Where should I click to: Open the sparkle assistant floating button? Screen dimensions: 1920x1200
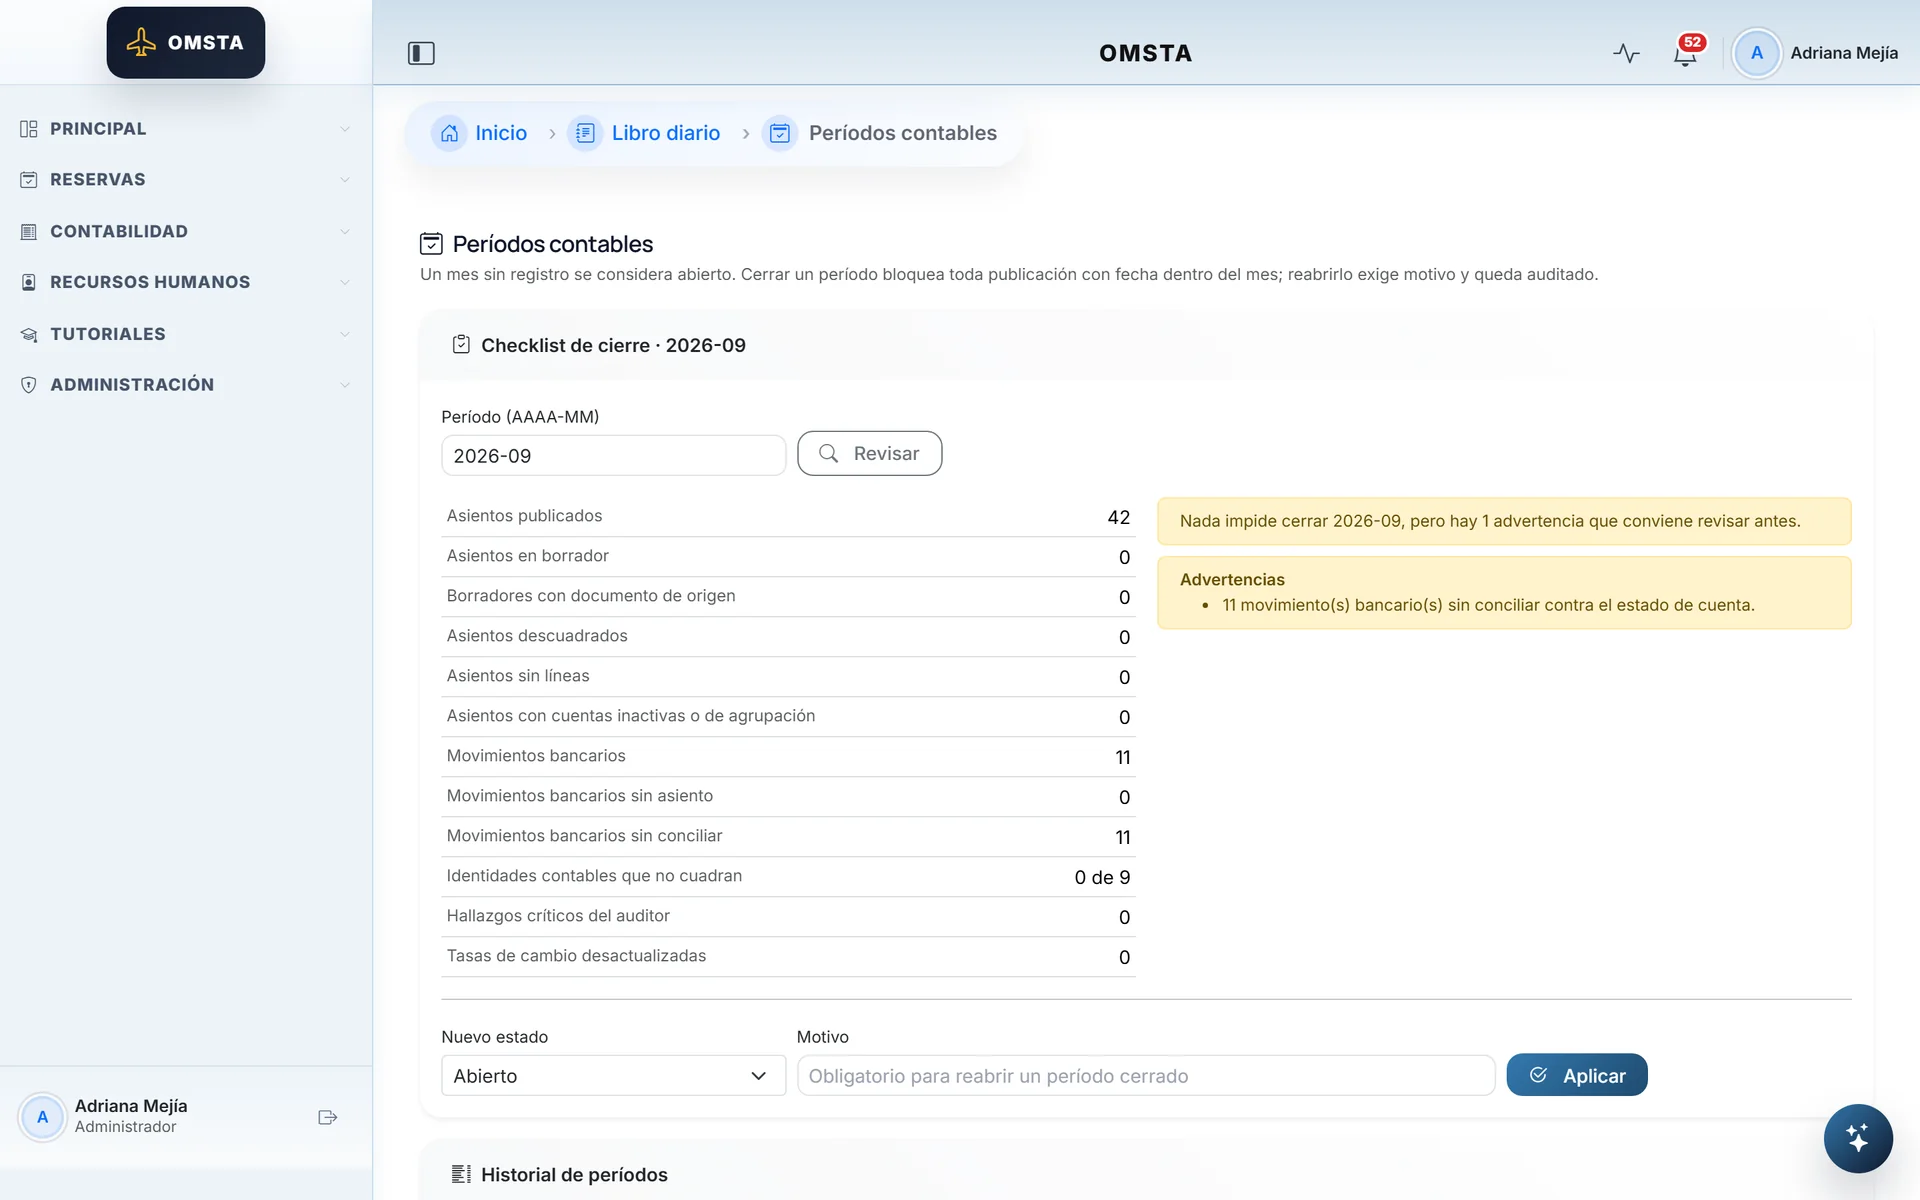click(x=1857, y=1138)
